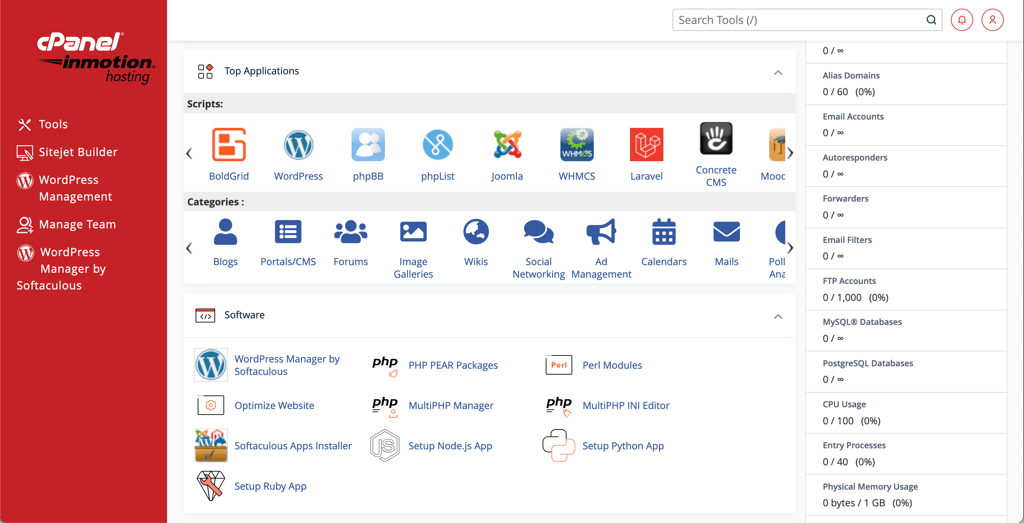Click the notifications bell icon

point(961,20)
